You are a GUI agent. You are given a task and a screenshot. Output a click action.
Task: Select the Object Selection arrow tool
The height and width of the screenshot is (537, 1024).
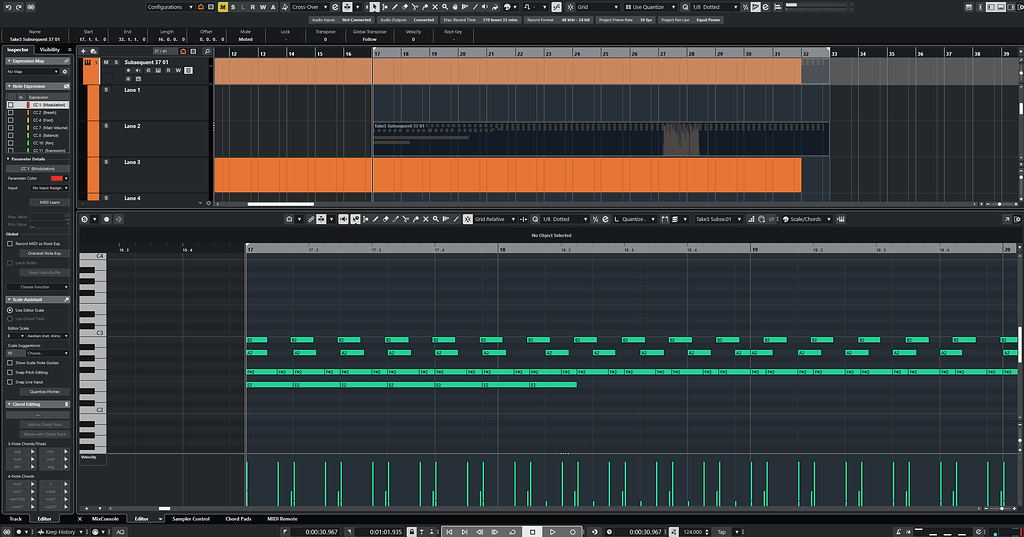(374, 7)
